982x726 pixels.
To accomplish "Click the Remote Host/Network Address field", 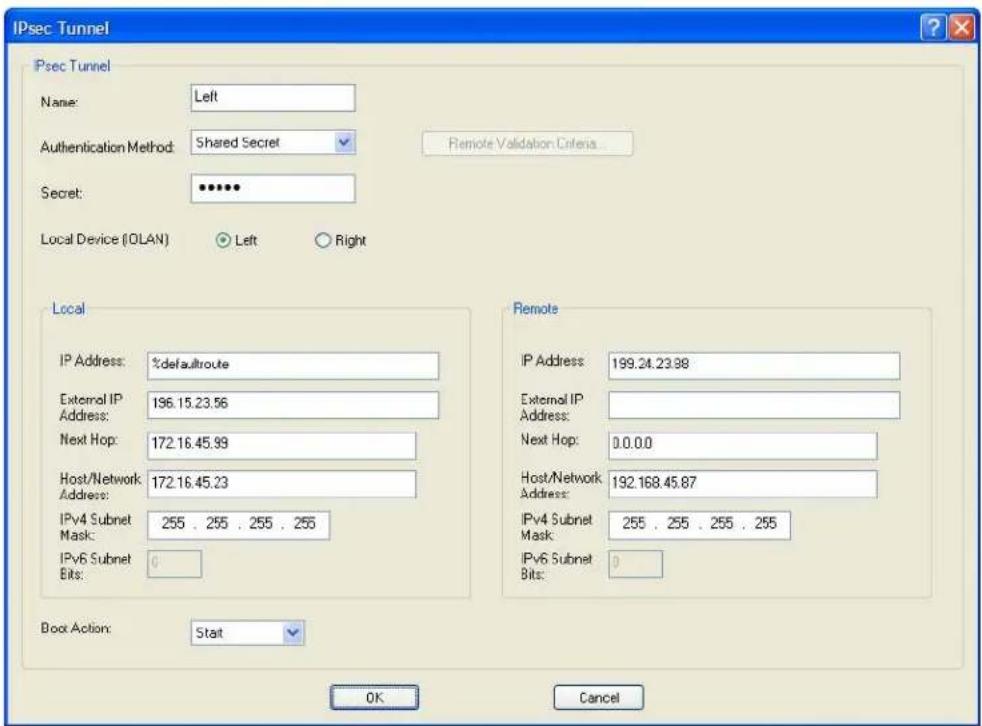I will (743, 484).
